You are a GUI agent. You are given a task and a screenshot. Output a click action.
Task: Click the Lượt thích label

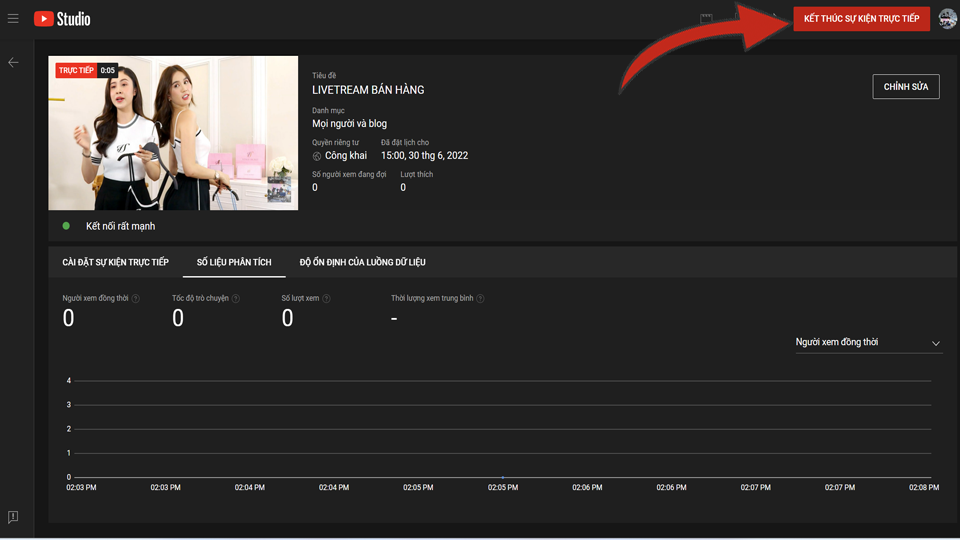(416, 174)
